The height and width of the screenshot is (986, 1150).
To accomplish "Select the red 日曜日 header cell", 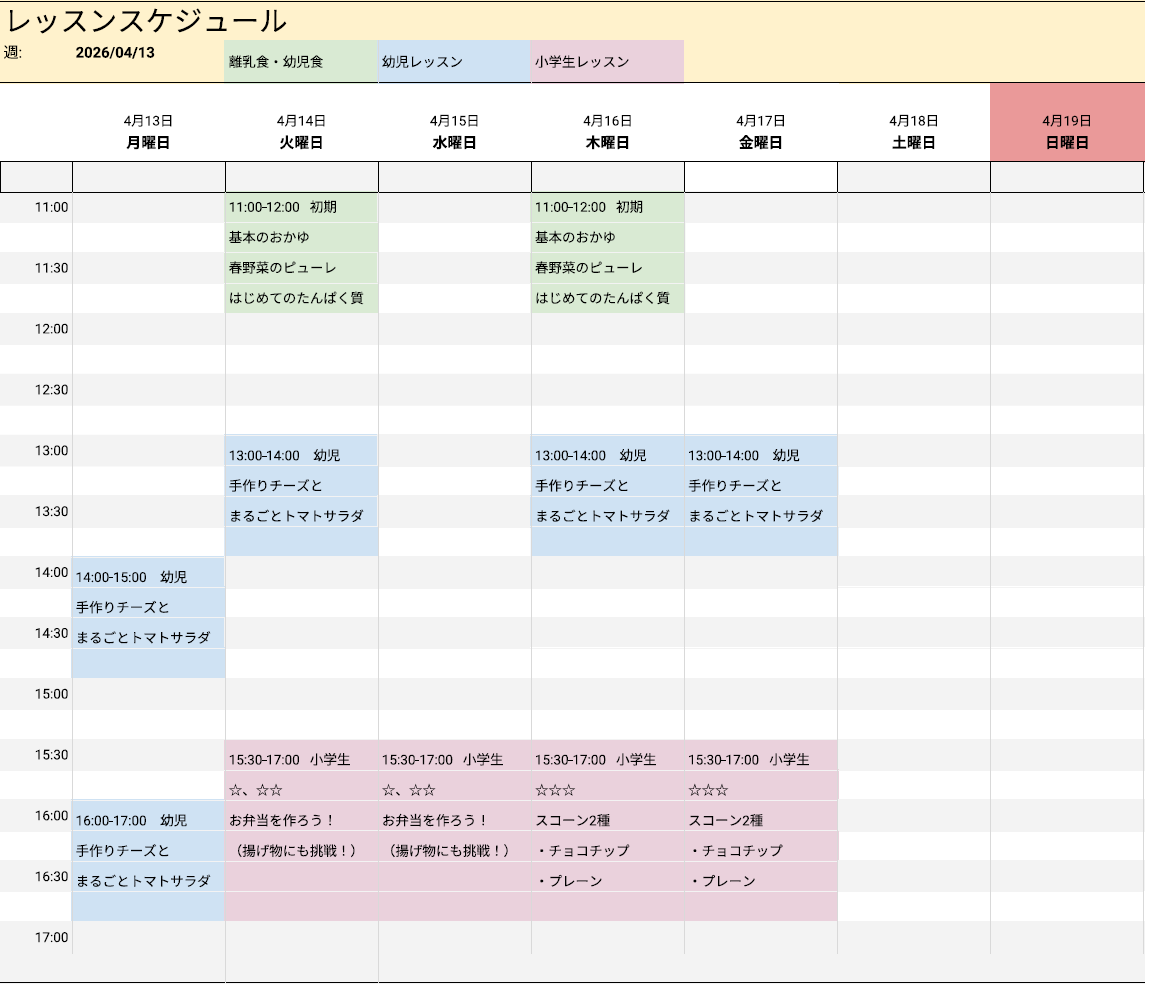I will pyautogui.click(x=1066, y=142).
